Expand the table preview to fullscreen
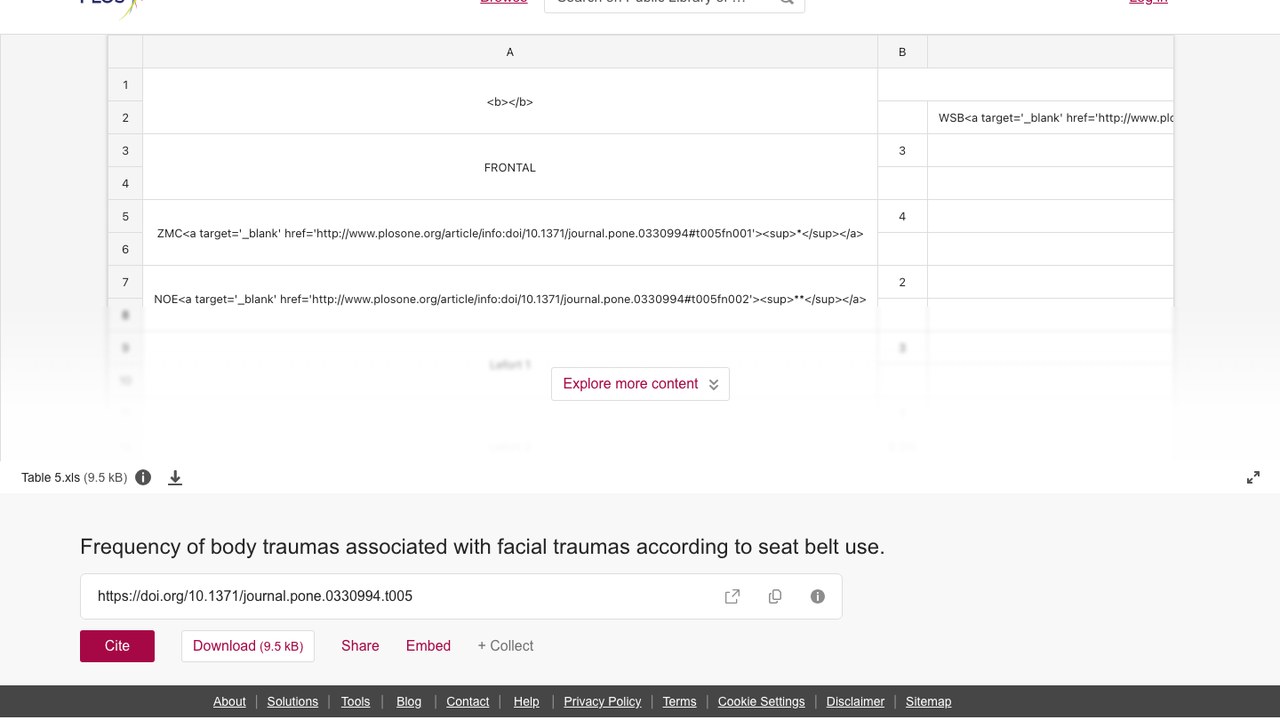 pyautogui.click(x=1253, y=478)
